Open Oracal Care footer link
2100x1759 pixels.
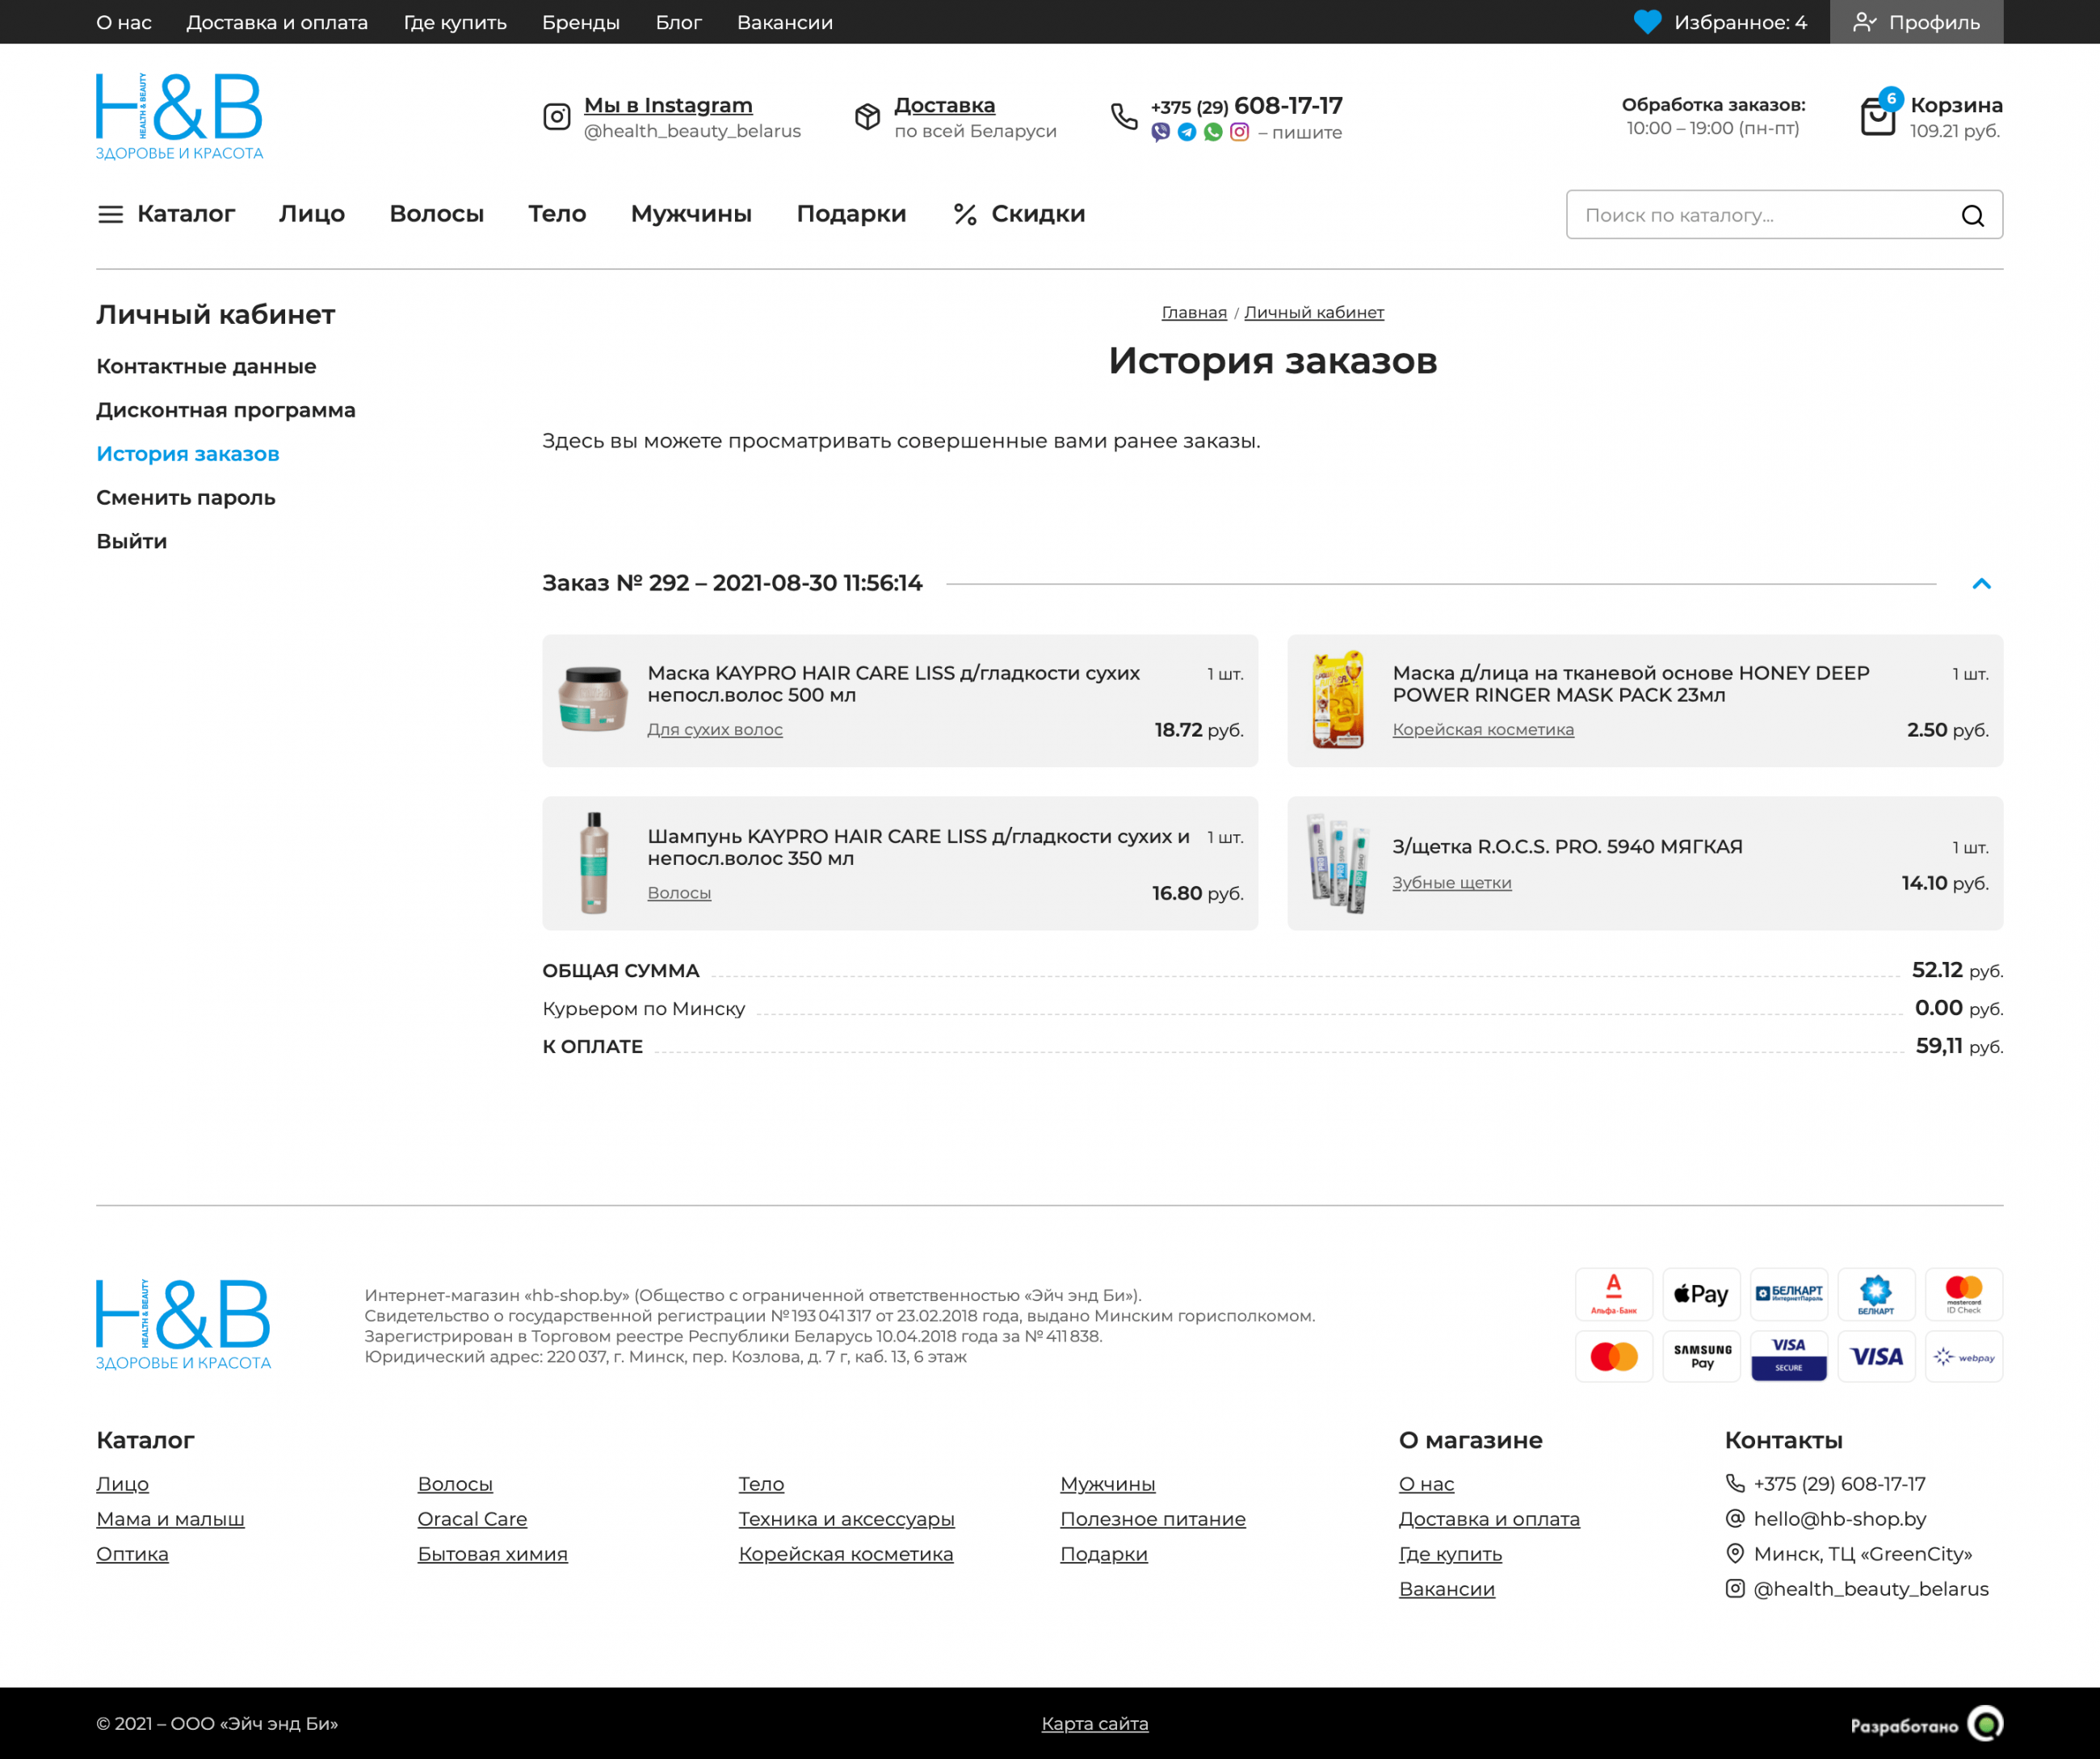point(472,1518)
